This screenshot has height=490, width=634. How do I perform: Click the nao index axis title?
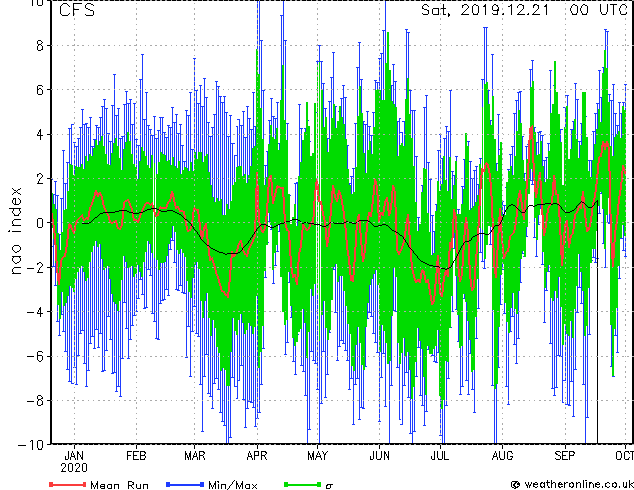(x=15, y=231)
